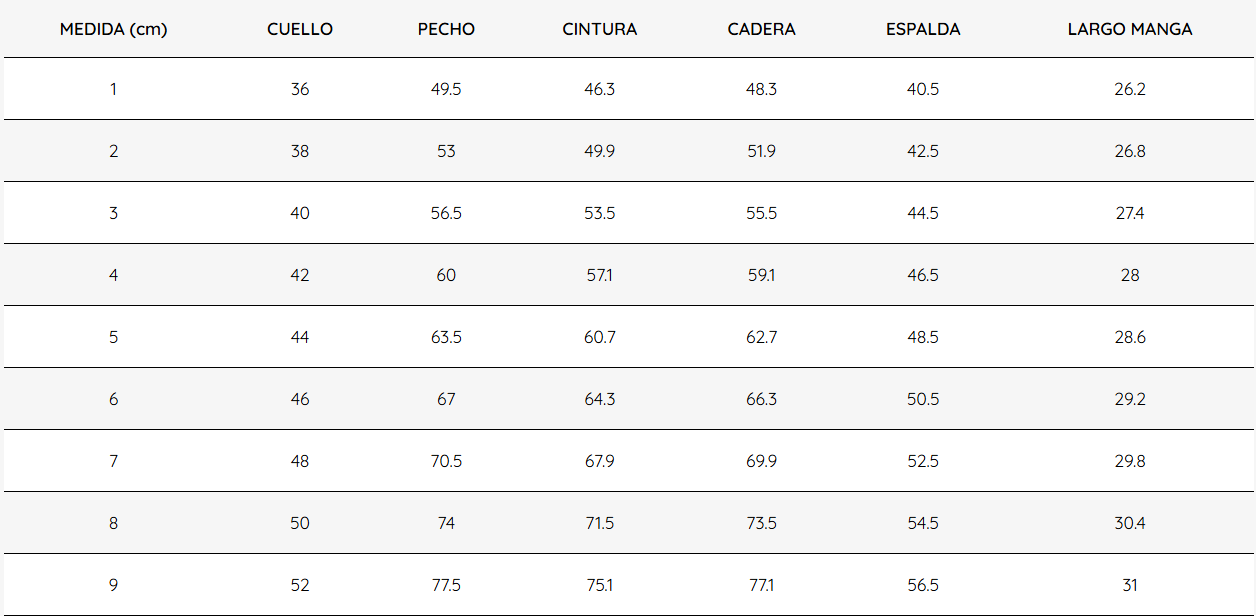
Task: Select size 1 in the MEDIDA column
Action: [113, 89]
